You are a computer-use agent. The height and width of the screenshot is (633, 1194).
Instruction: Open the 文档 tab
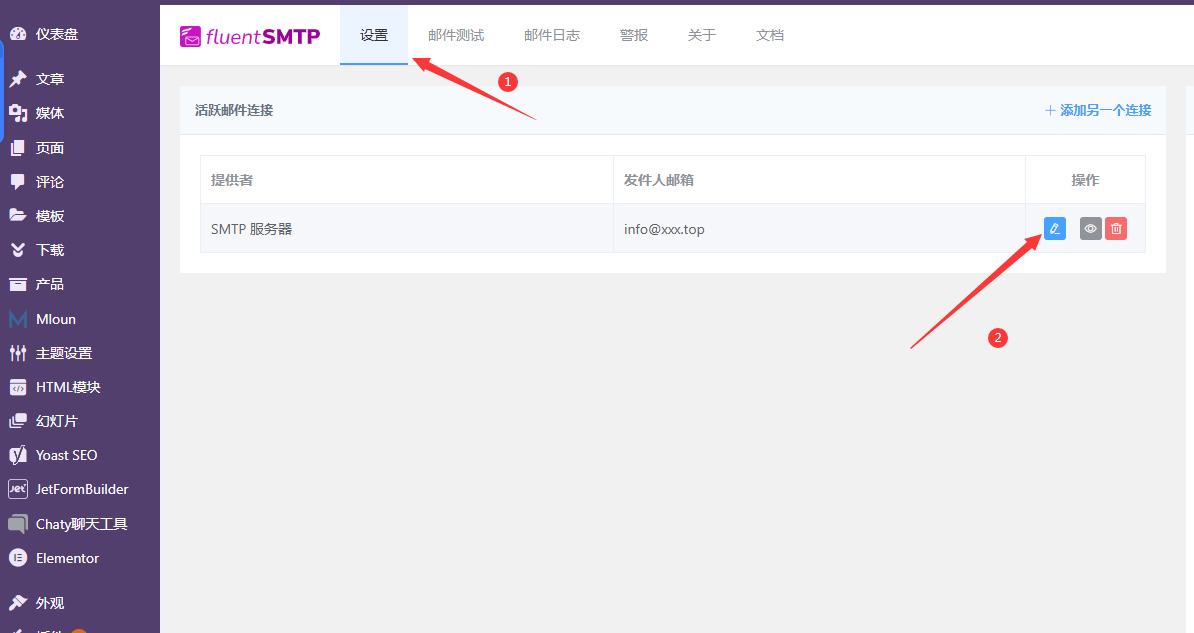(x=770, y=35)
